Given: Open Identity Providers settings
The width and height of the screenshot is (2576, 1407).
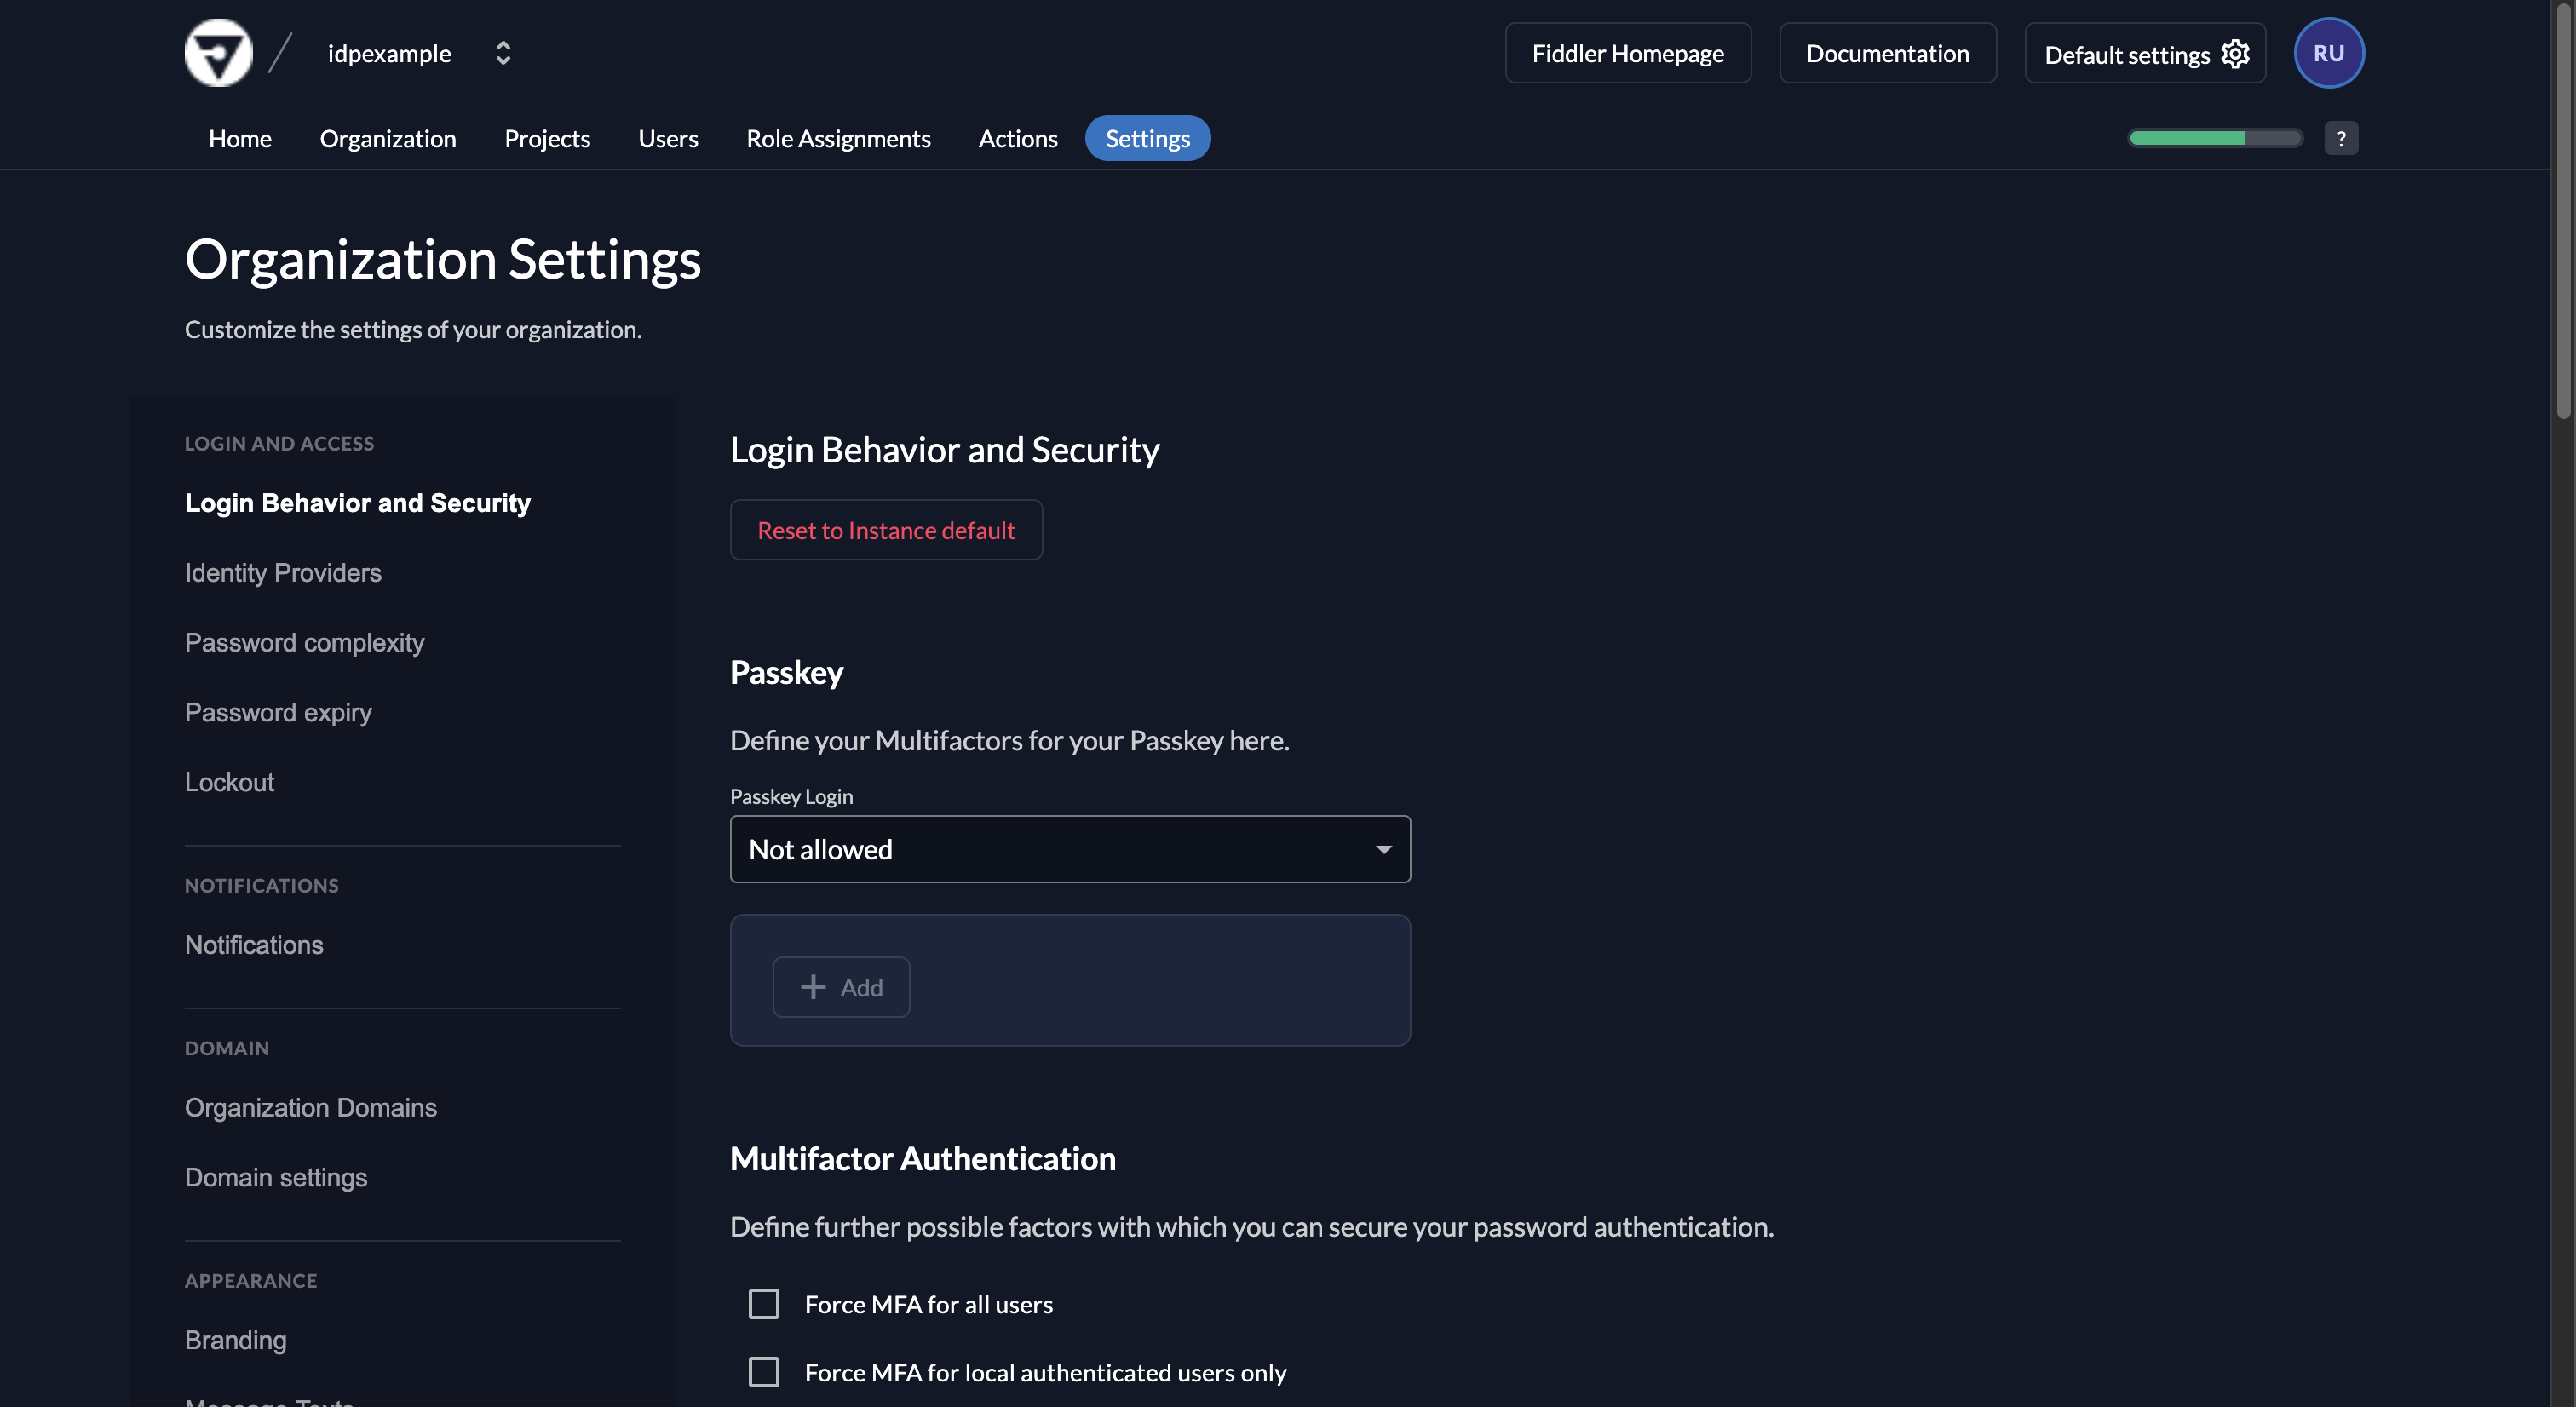Looking at the screenshot, I should (x=283, y=573).
